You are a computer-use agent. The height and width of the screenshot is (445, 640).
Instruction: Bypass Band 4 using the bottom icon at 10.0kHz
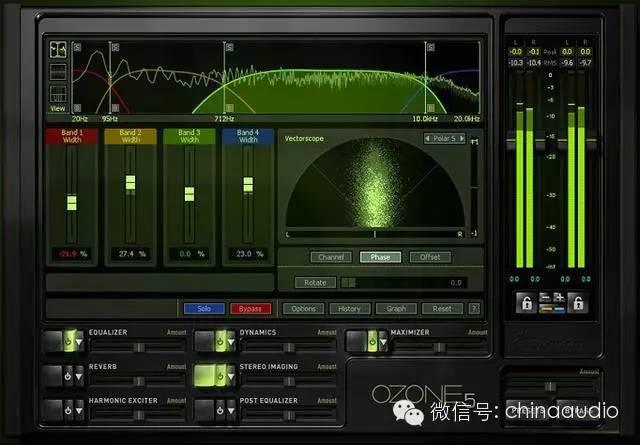point(431,108)
